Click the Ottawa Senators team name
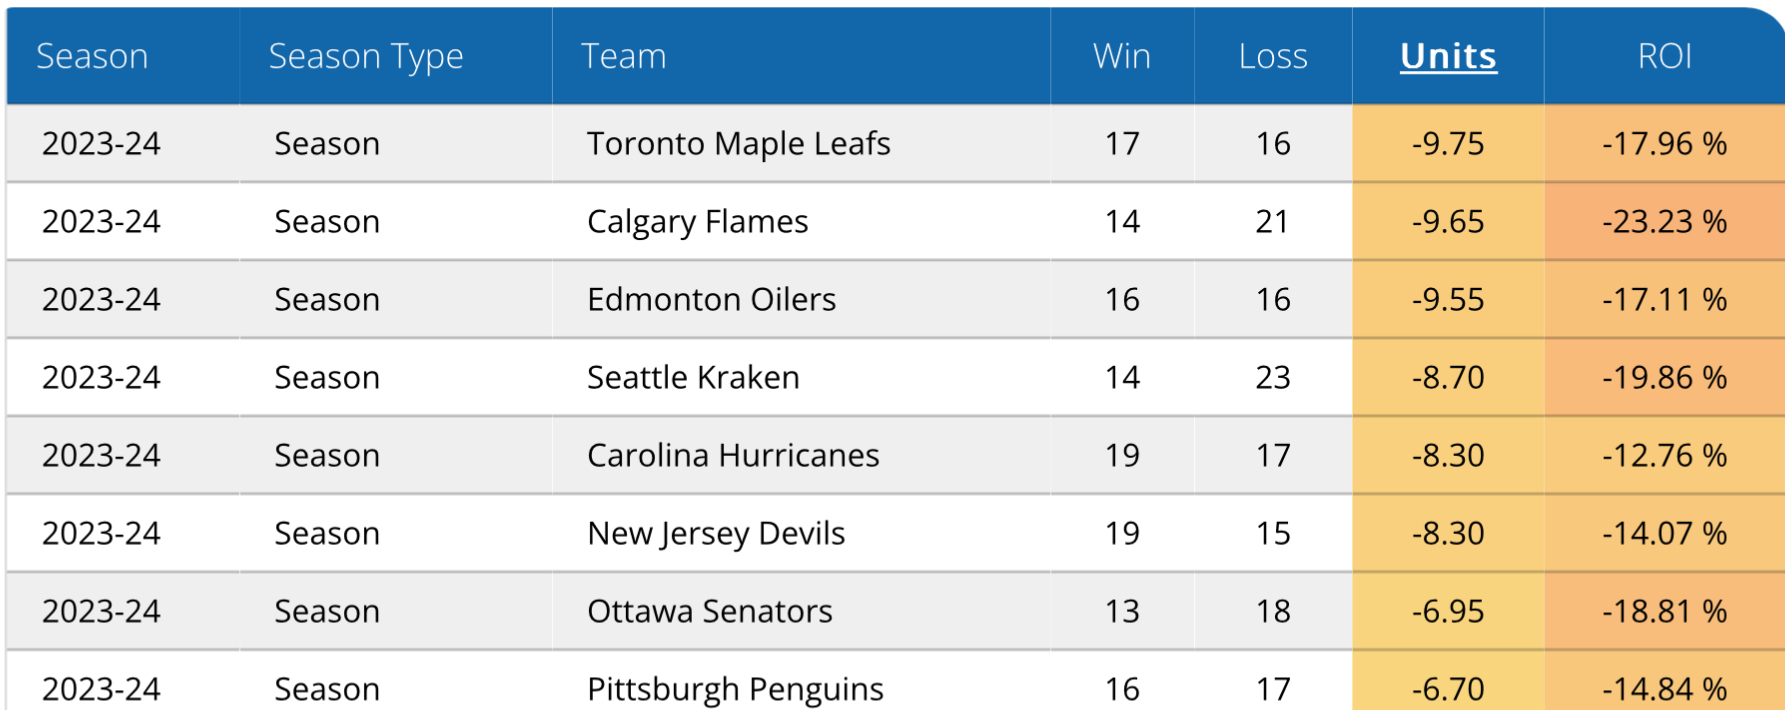Image resolution: width=1785 pixels, height=710 pixels. pos(709,612)
